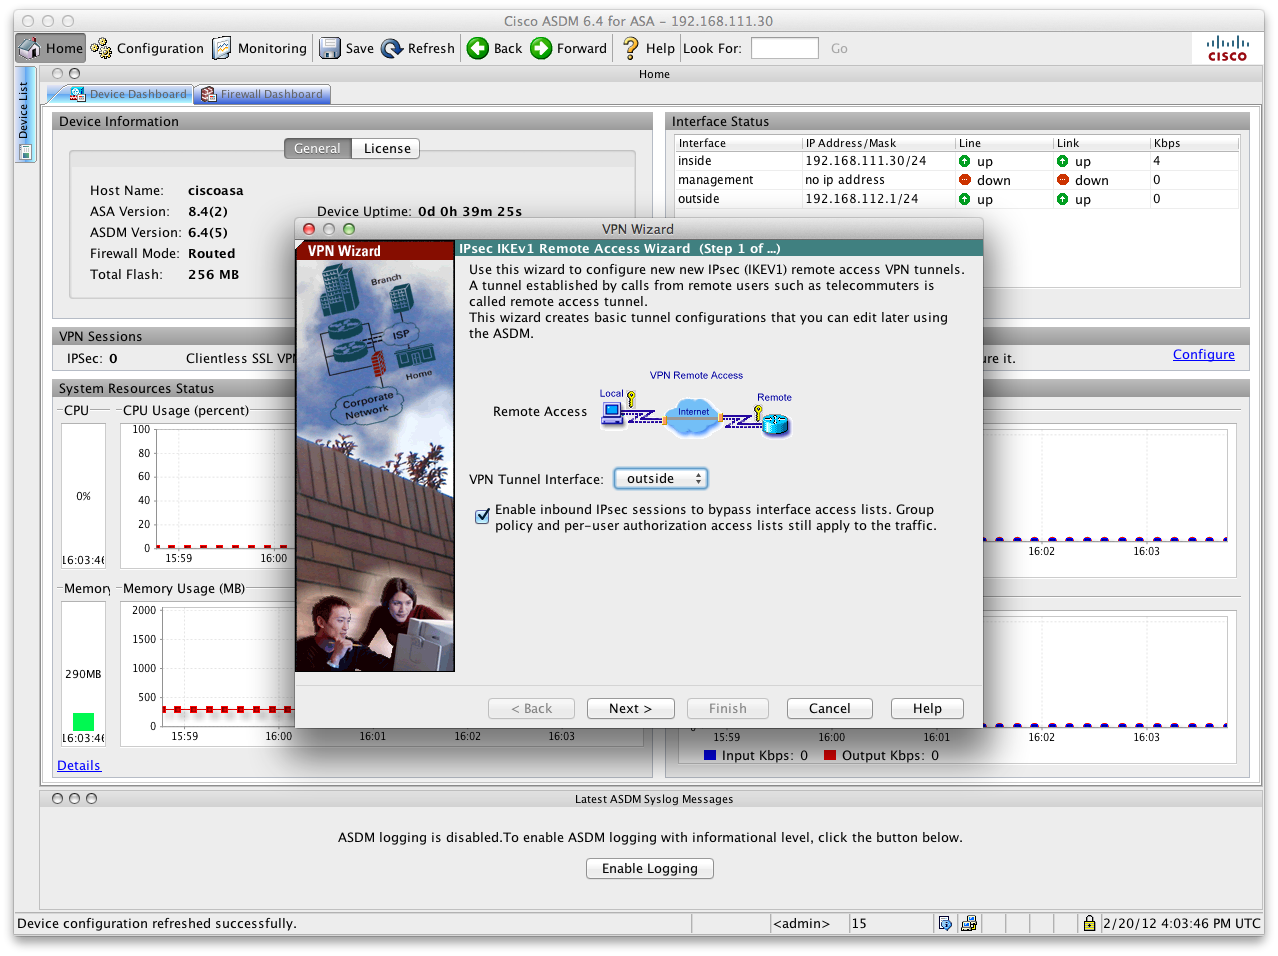Viewport: 1278px width, 956px height.
Task: Toggle inbound IPsec bypass access lists checkbox
Action: pos(482,517)
